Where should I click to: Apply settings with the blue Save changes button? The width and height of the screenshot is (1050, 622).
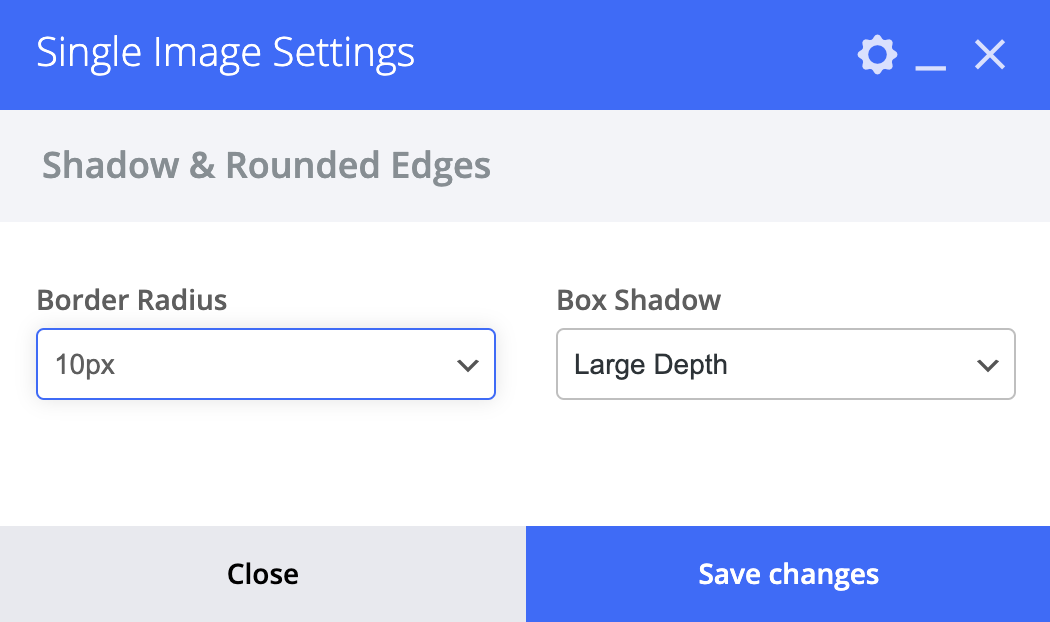coord(788,574)
